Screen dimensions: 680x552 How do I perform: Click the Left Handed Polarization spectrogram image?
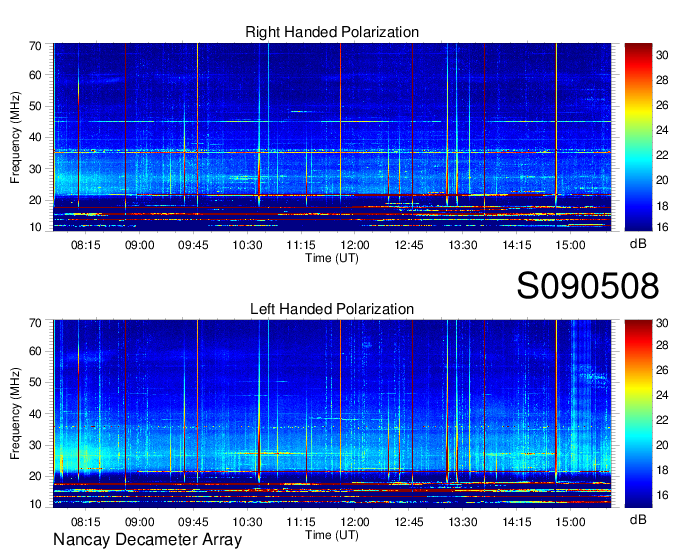click(332, 414)
